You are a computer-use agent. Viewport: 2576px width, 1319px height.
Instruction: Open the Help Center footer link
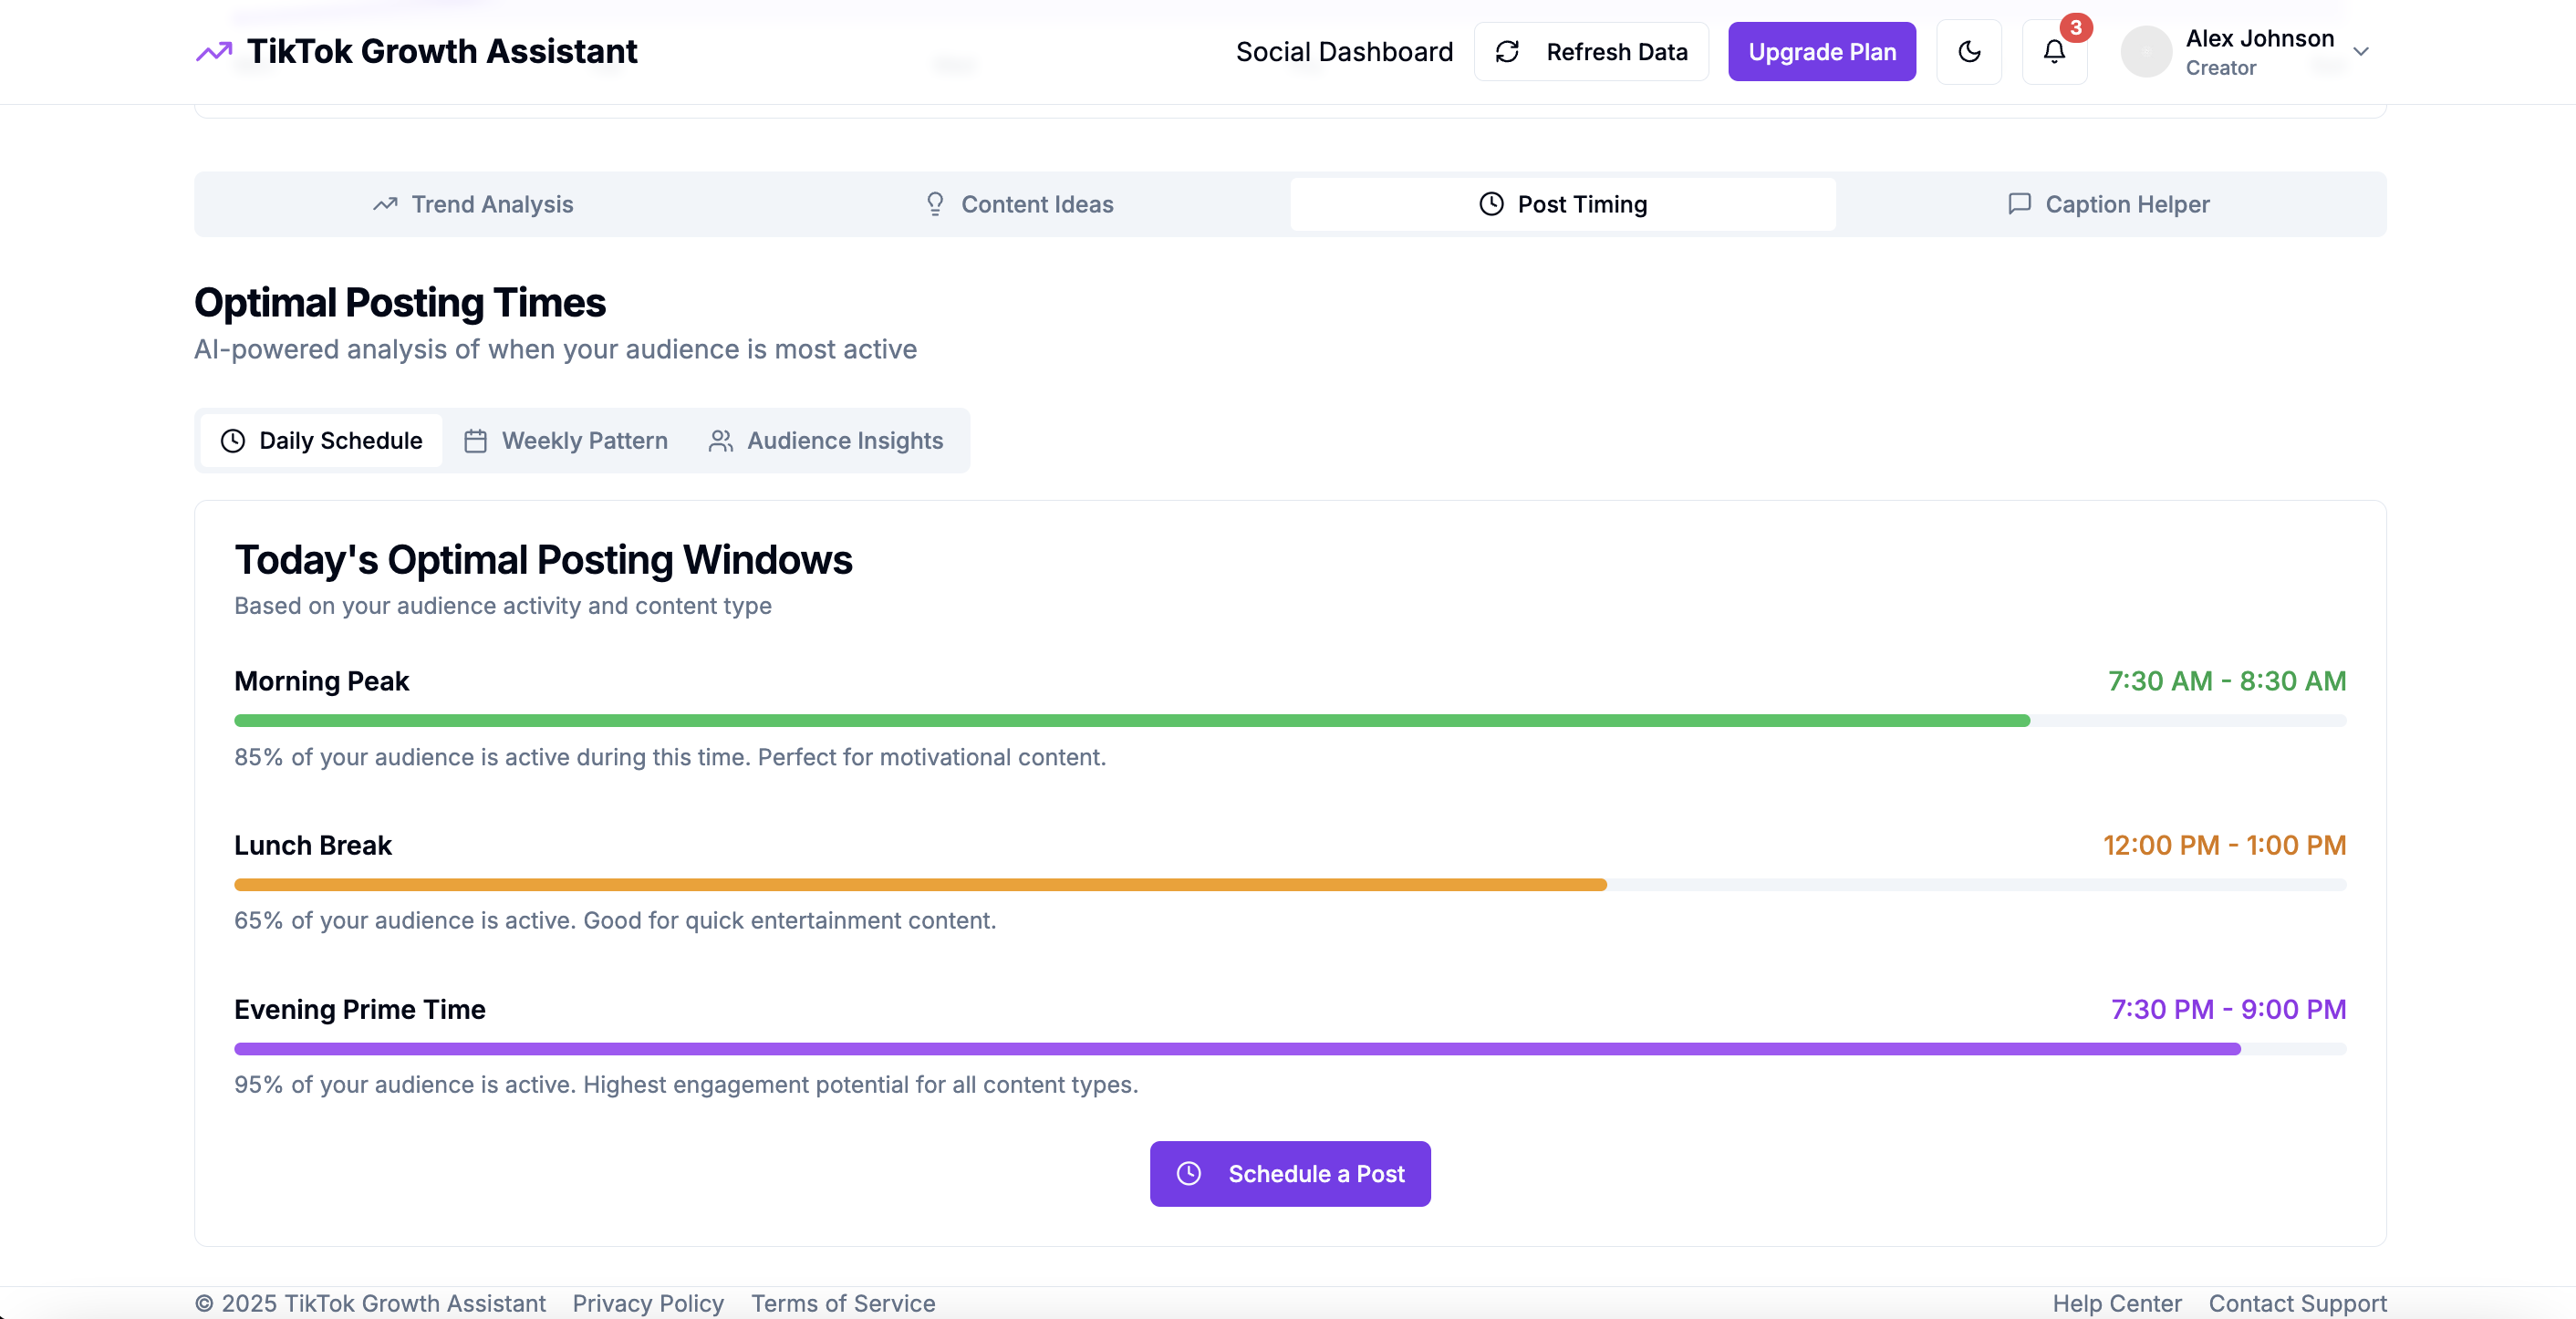[2117, 1303]
